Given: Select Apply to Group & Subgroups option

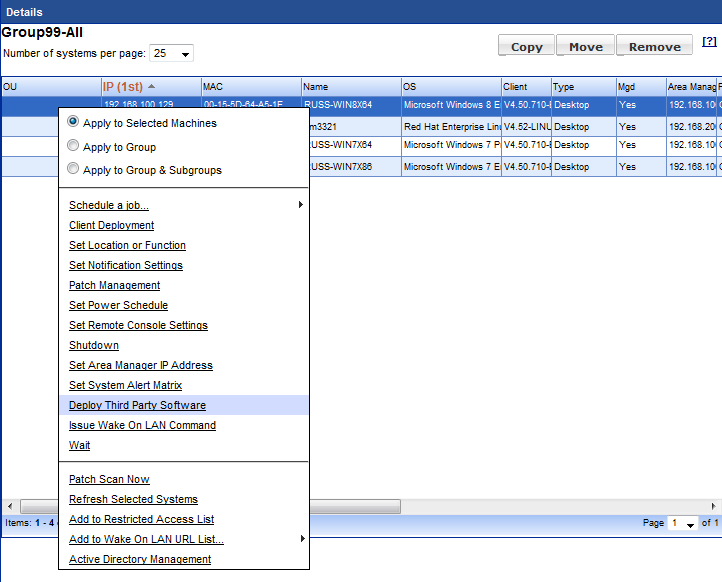Looking at the screenshot, I should (x=73, y=169).
